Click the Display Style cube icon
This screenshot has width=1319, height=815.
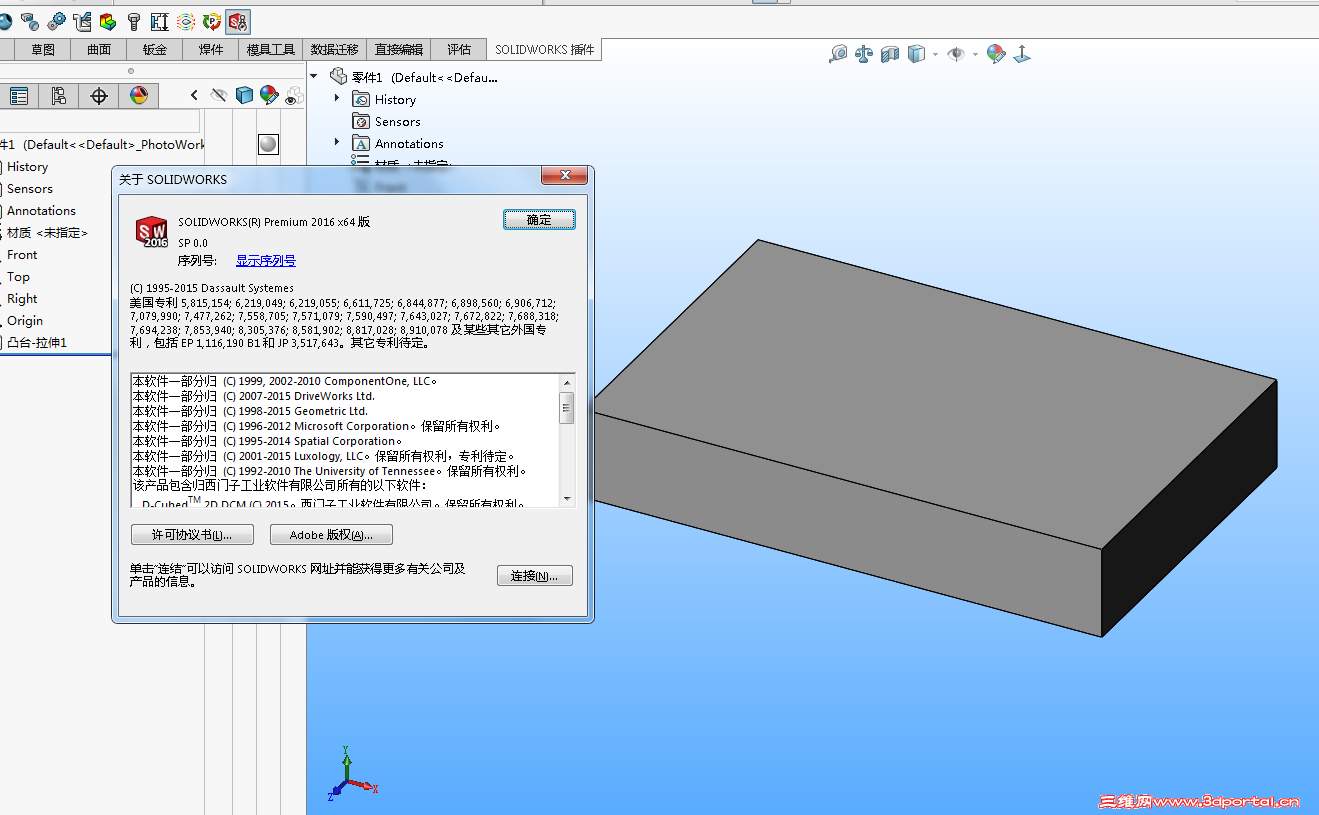click(x=916, y=54)
